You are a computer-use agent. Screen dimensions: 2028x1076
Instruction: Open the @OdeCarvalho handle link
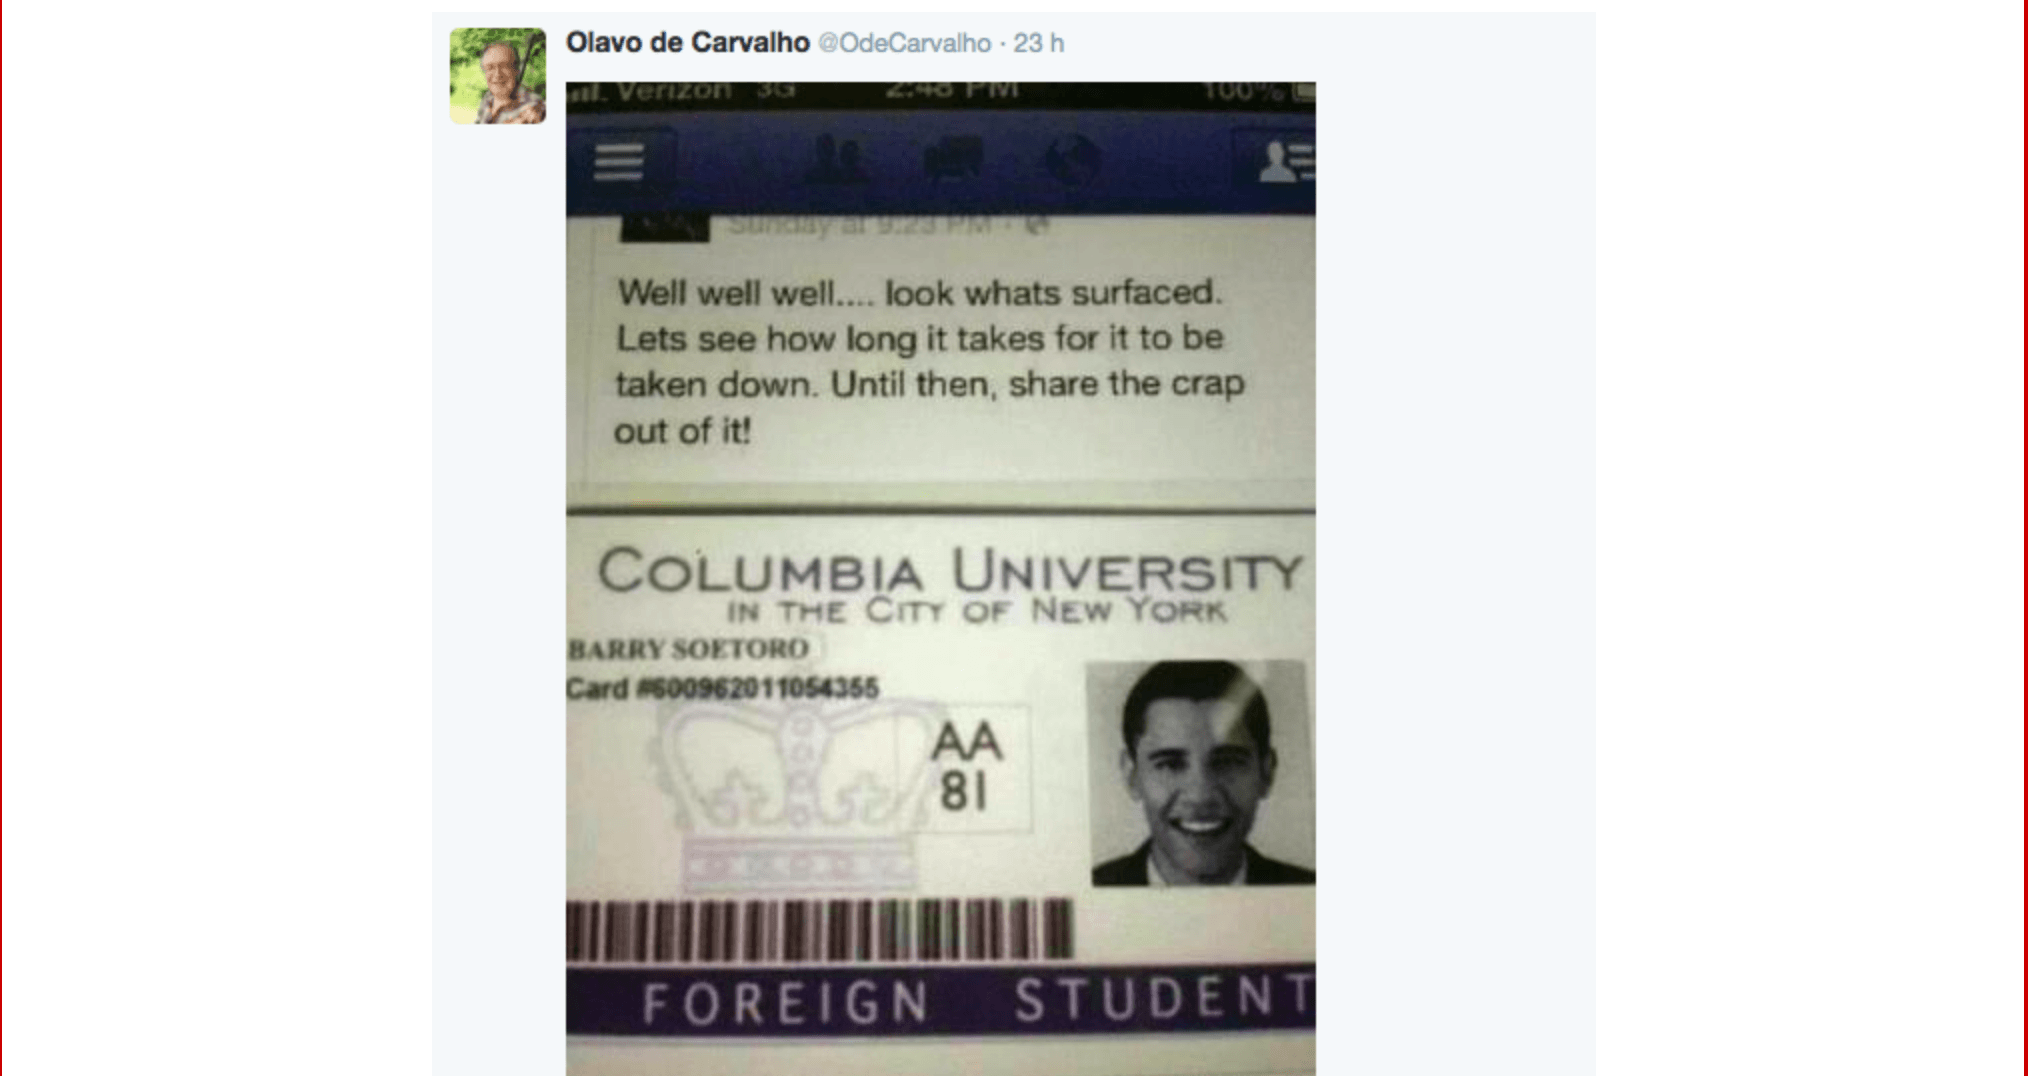904,43
